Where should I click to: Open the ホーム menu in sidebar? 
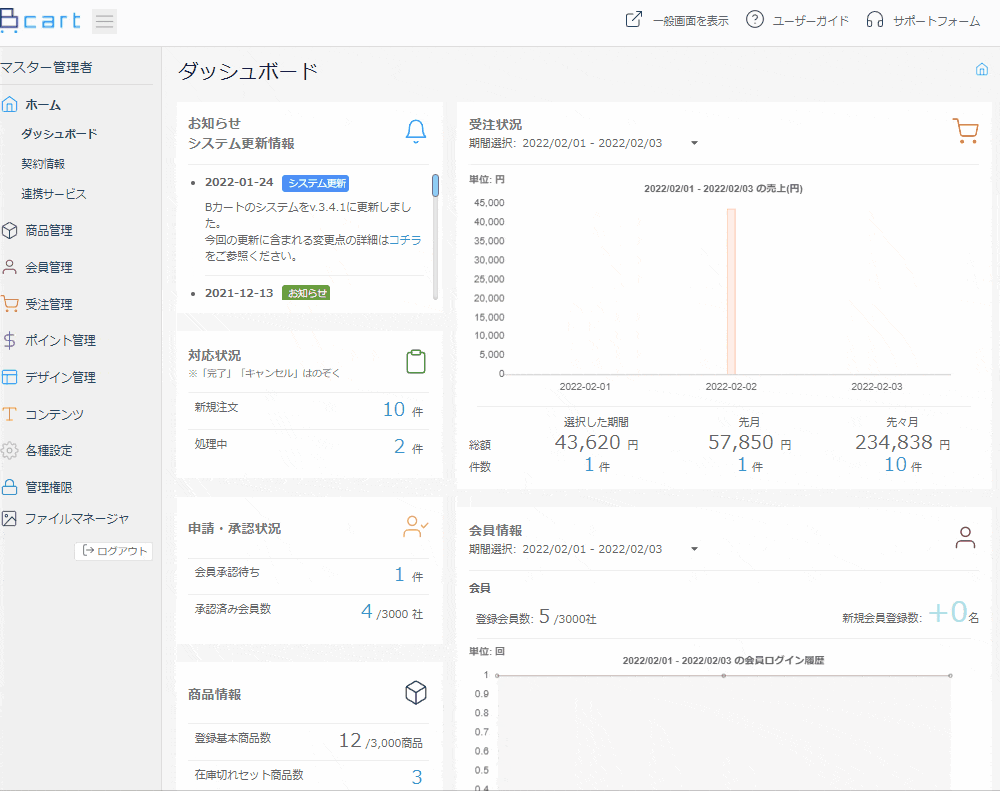click(43, 105)
